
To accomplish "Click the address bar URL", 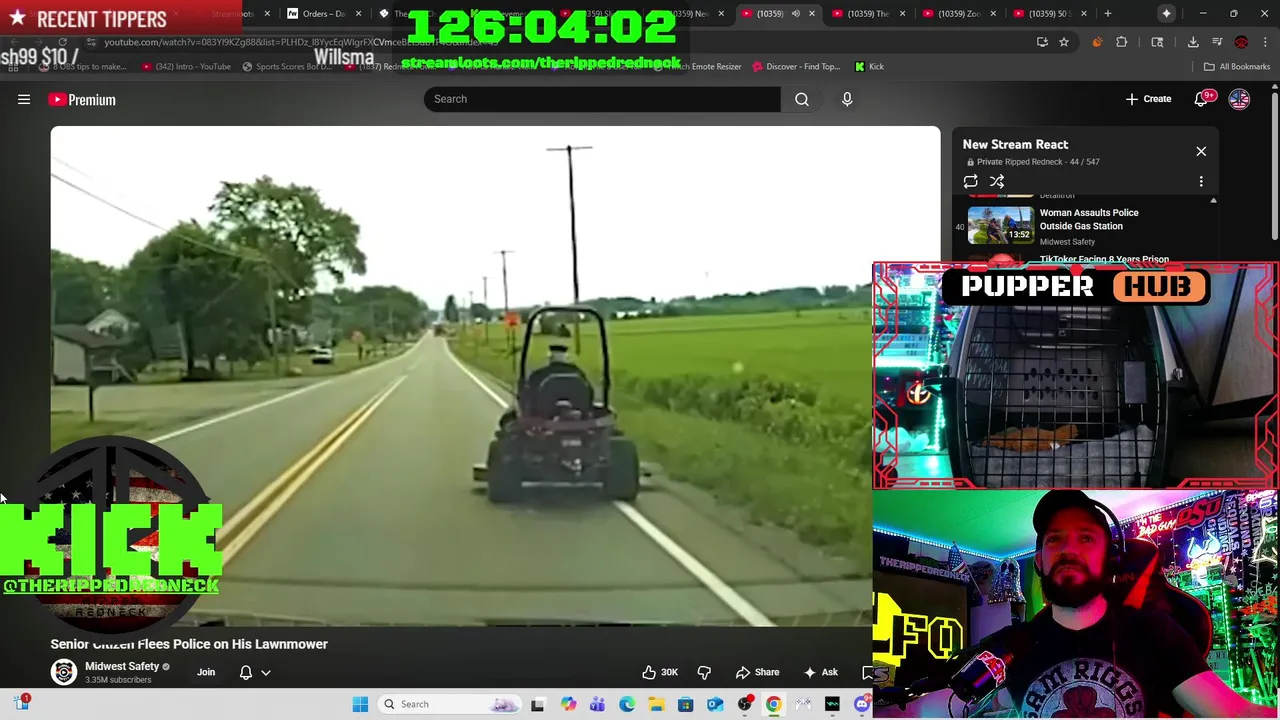I will (300, 42).
